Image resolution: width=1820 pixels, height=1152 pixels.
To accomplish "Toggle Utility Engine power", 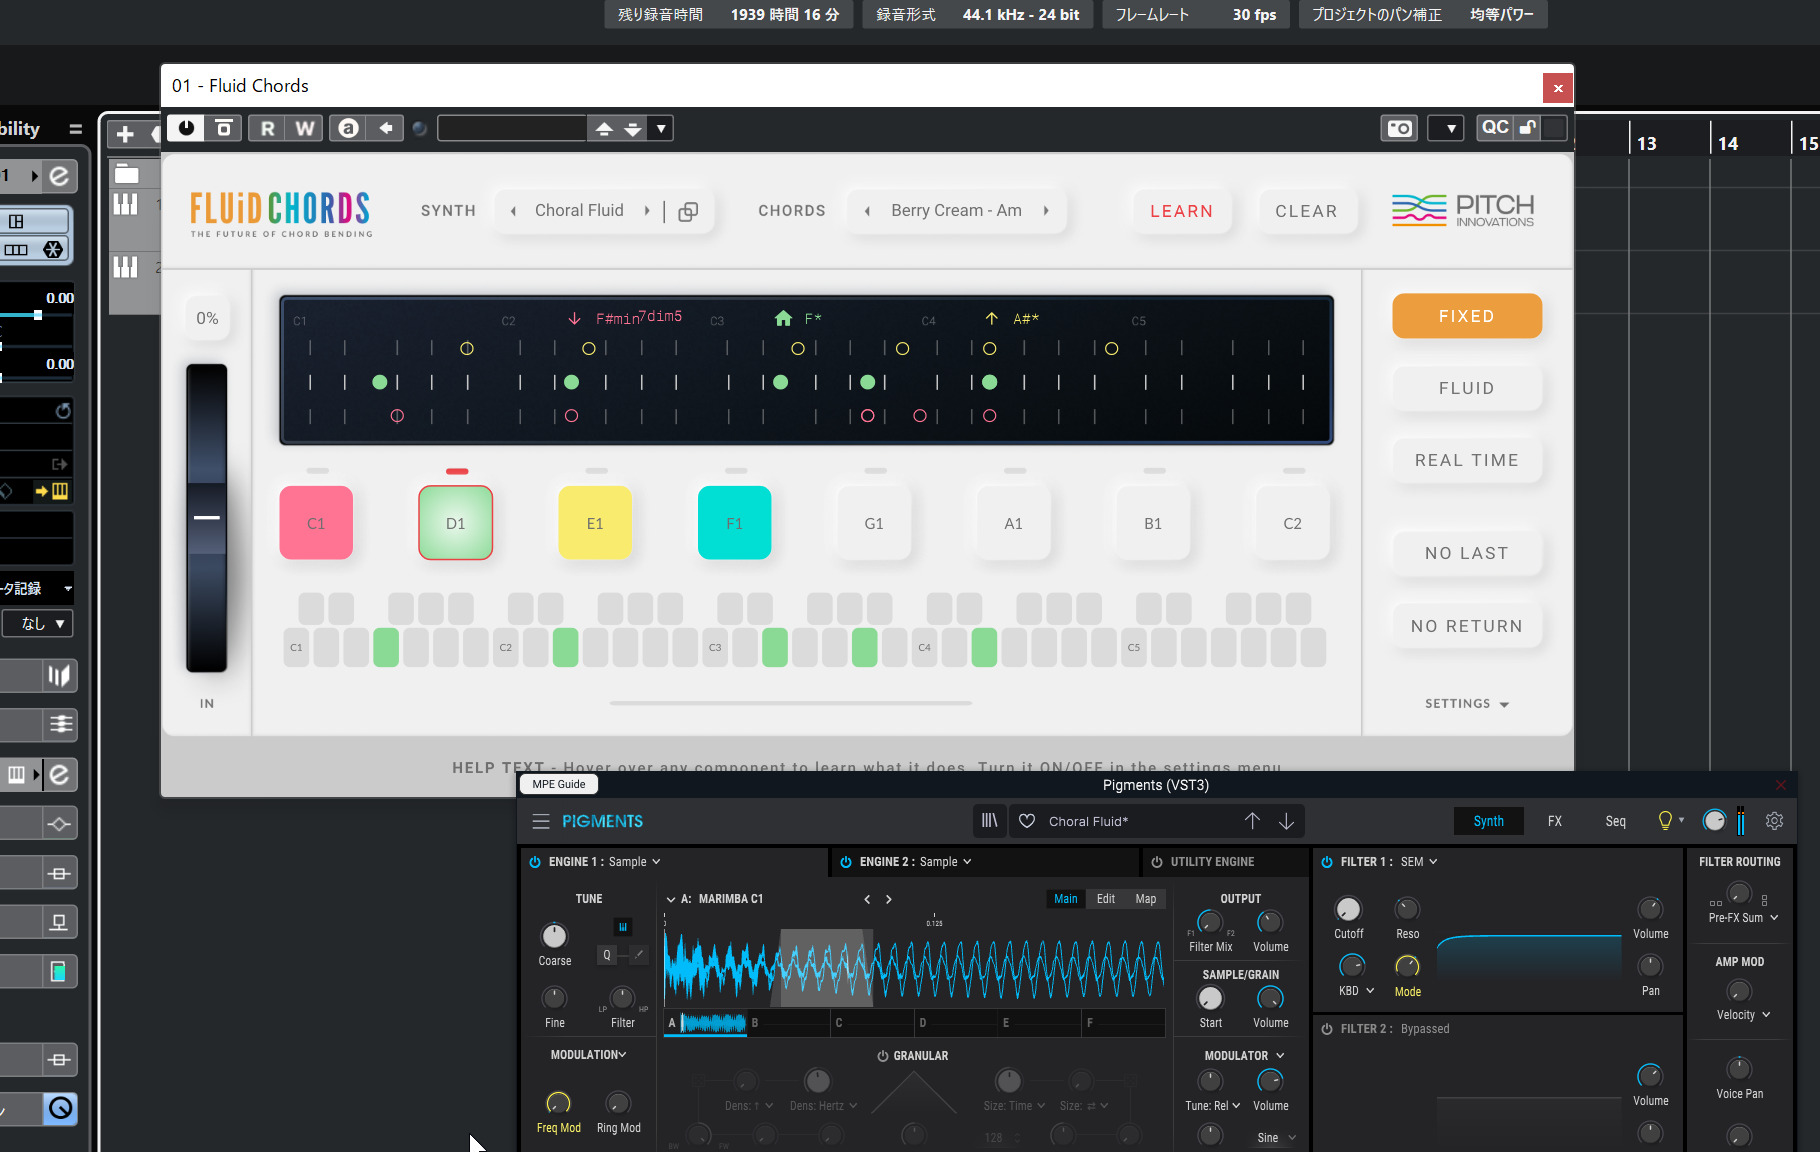I will click(1157, 861).
